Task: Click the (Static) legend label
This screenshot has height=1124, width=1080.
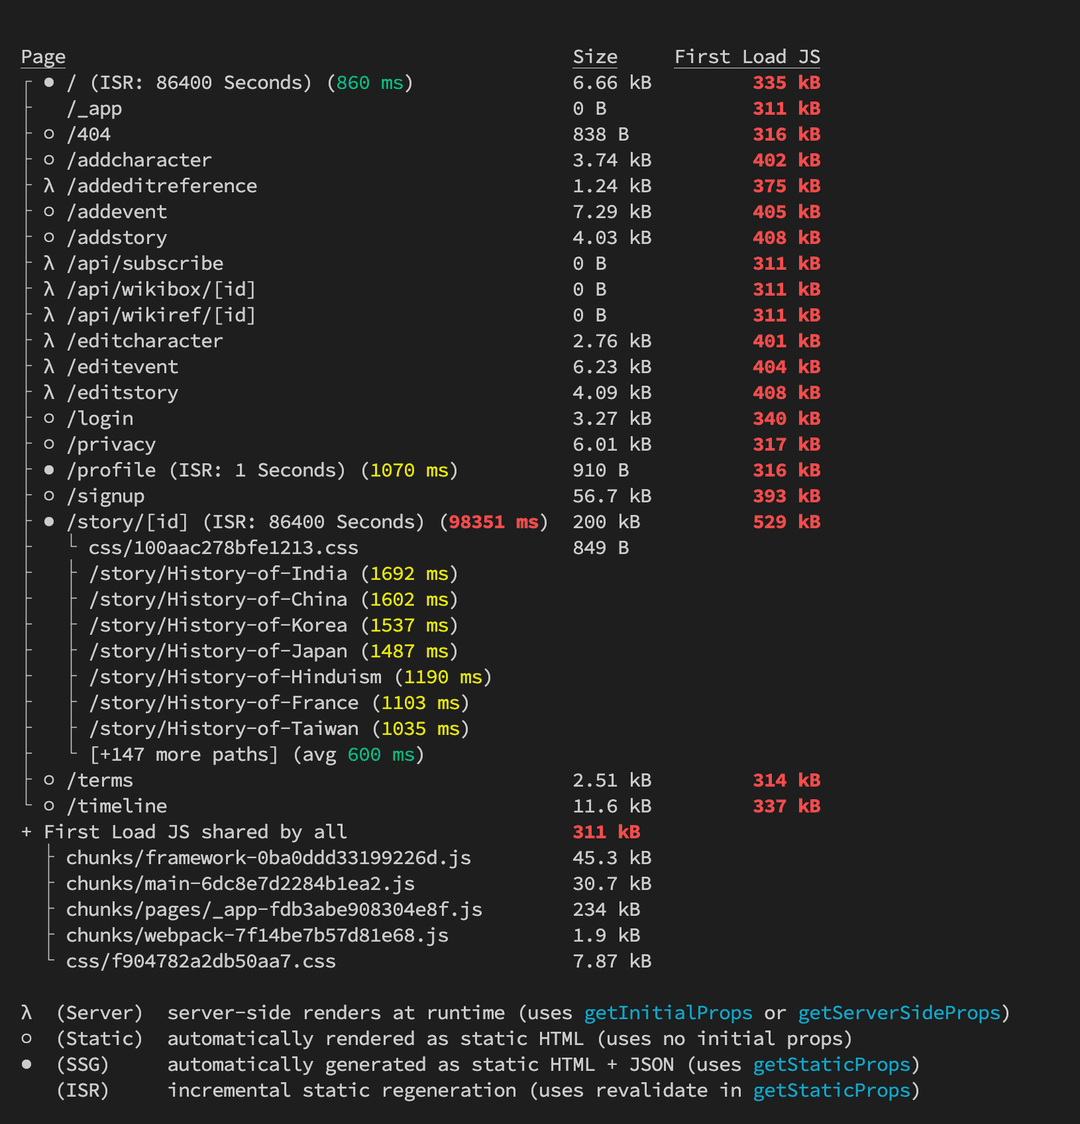Action: coord(100,1038)
